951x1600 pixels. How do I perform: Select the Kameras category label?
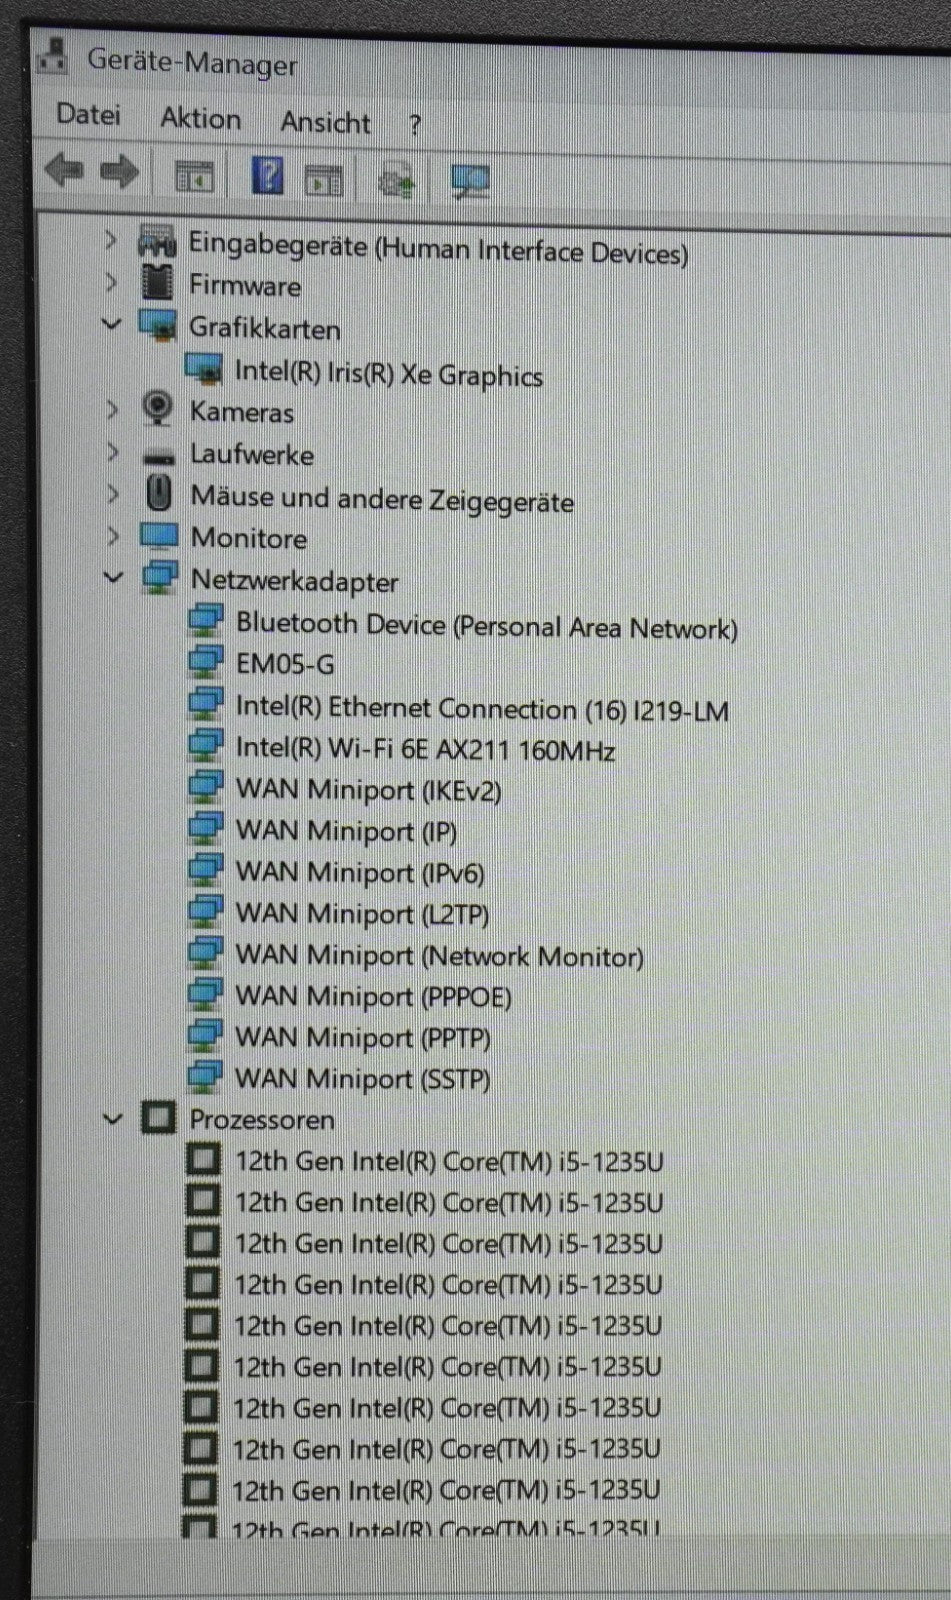tap(241, 411)
